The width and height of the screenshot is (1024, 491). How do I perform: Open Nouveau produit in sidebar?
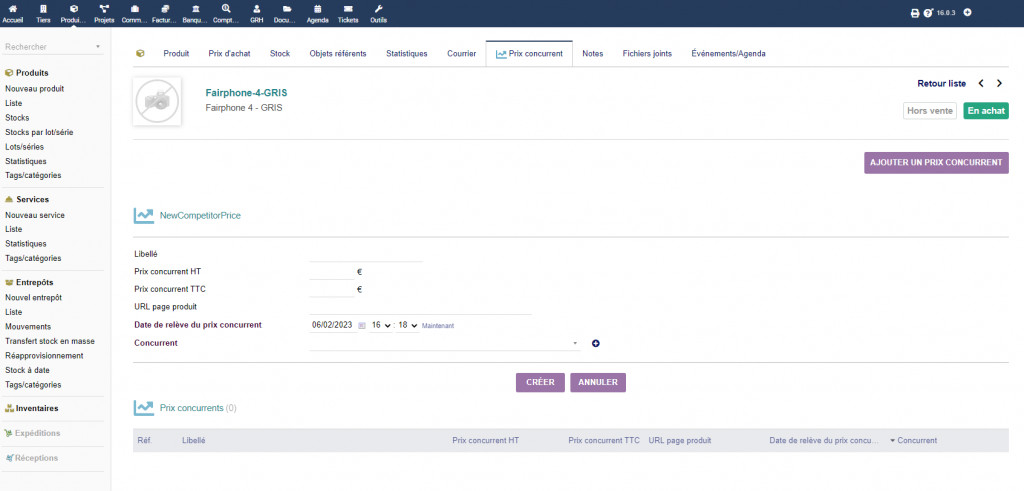[35, 89]
